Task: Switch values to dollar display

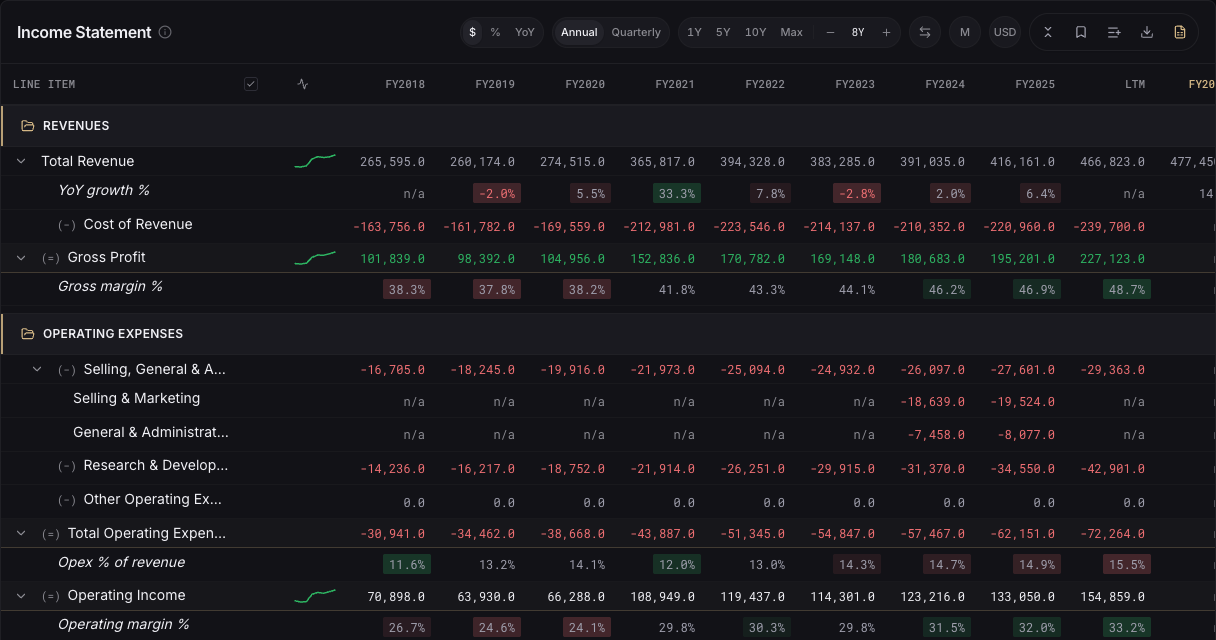Action: (473, 32)
